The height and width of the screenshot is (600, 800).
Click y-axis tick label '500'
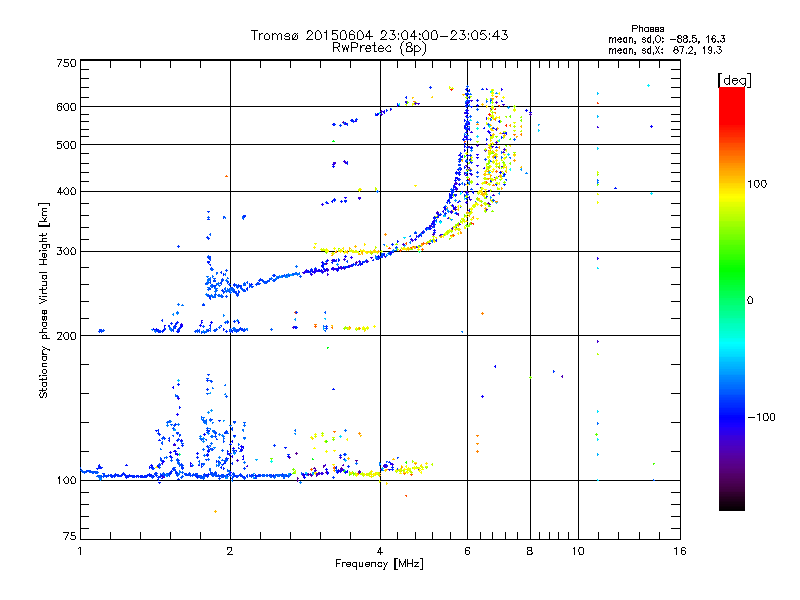(67, 145)
